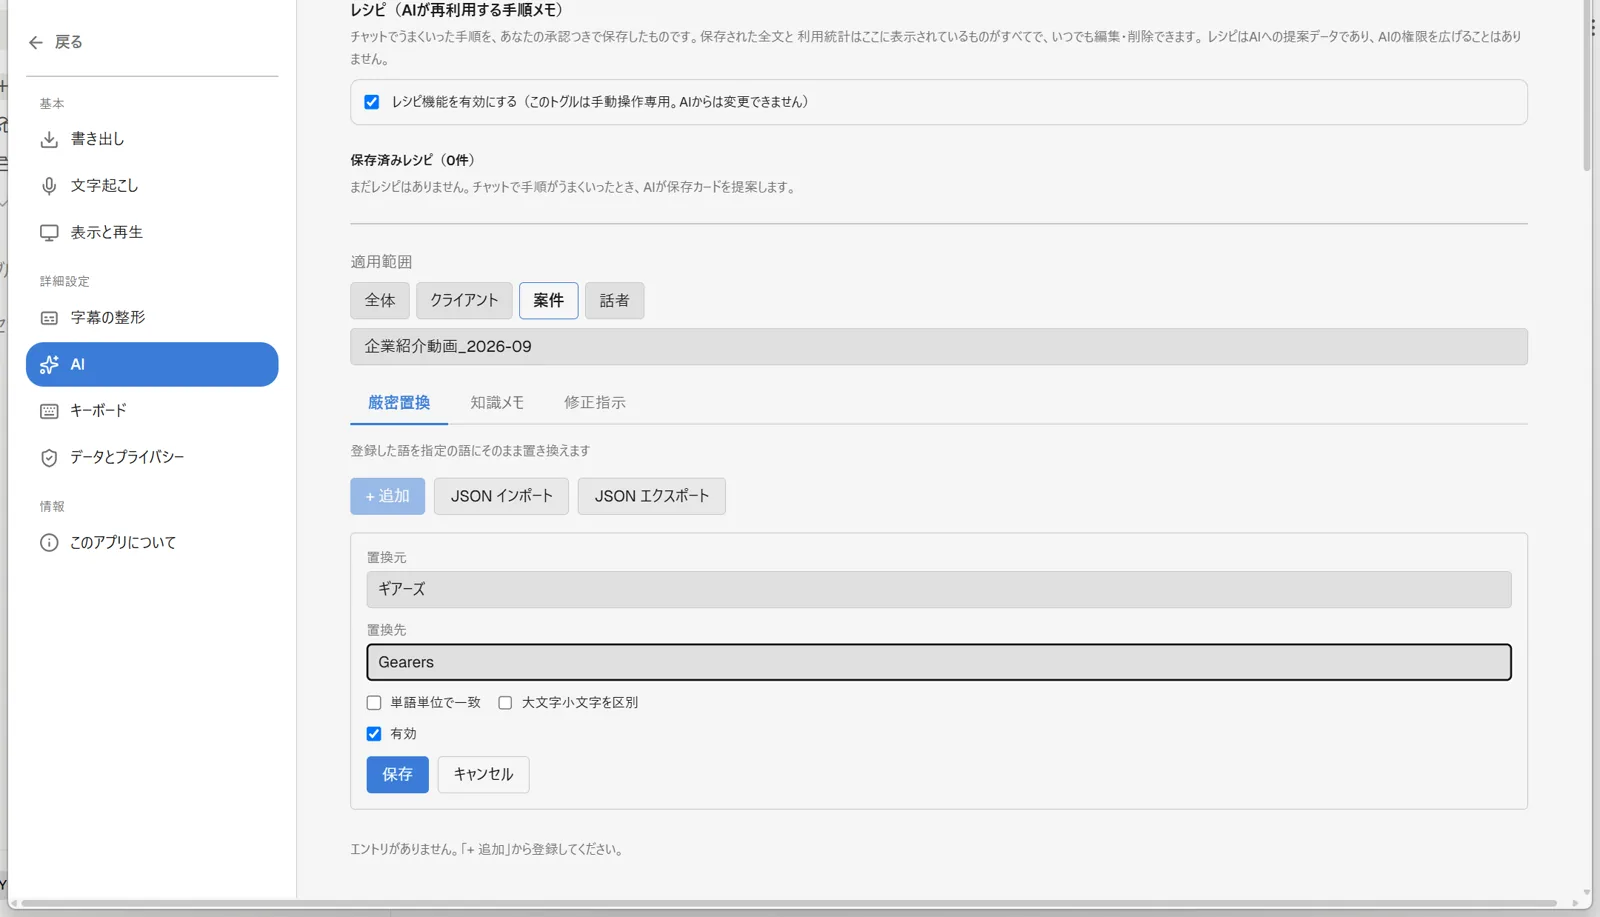
Task: Open the データとプライバシー settings page
Action: tap(152, 458)
